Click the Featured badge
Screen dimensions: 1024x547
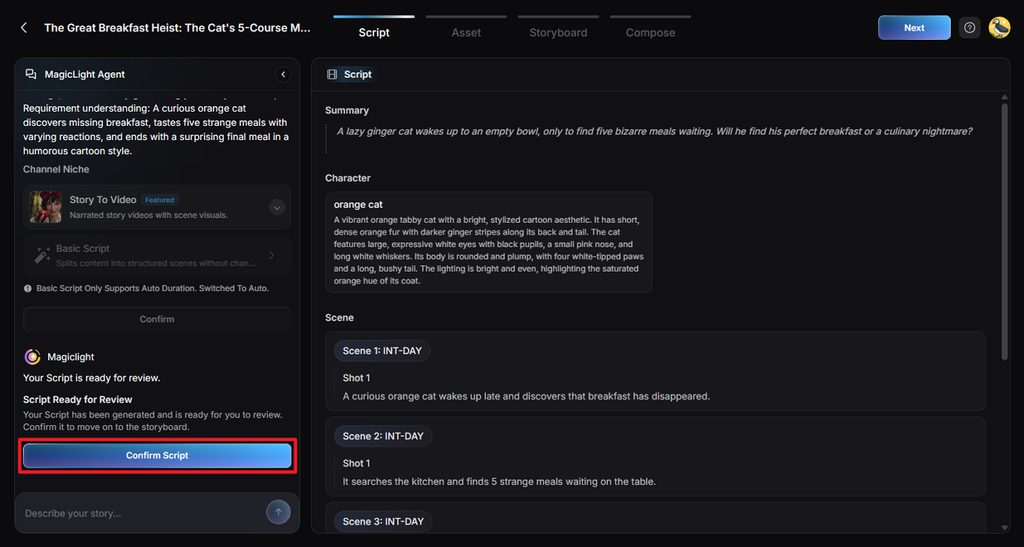[160, 200]
